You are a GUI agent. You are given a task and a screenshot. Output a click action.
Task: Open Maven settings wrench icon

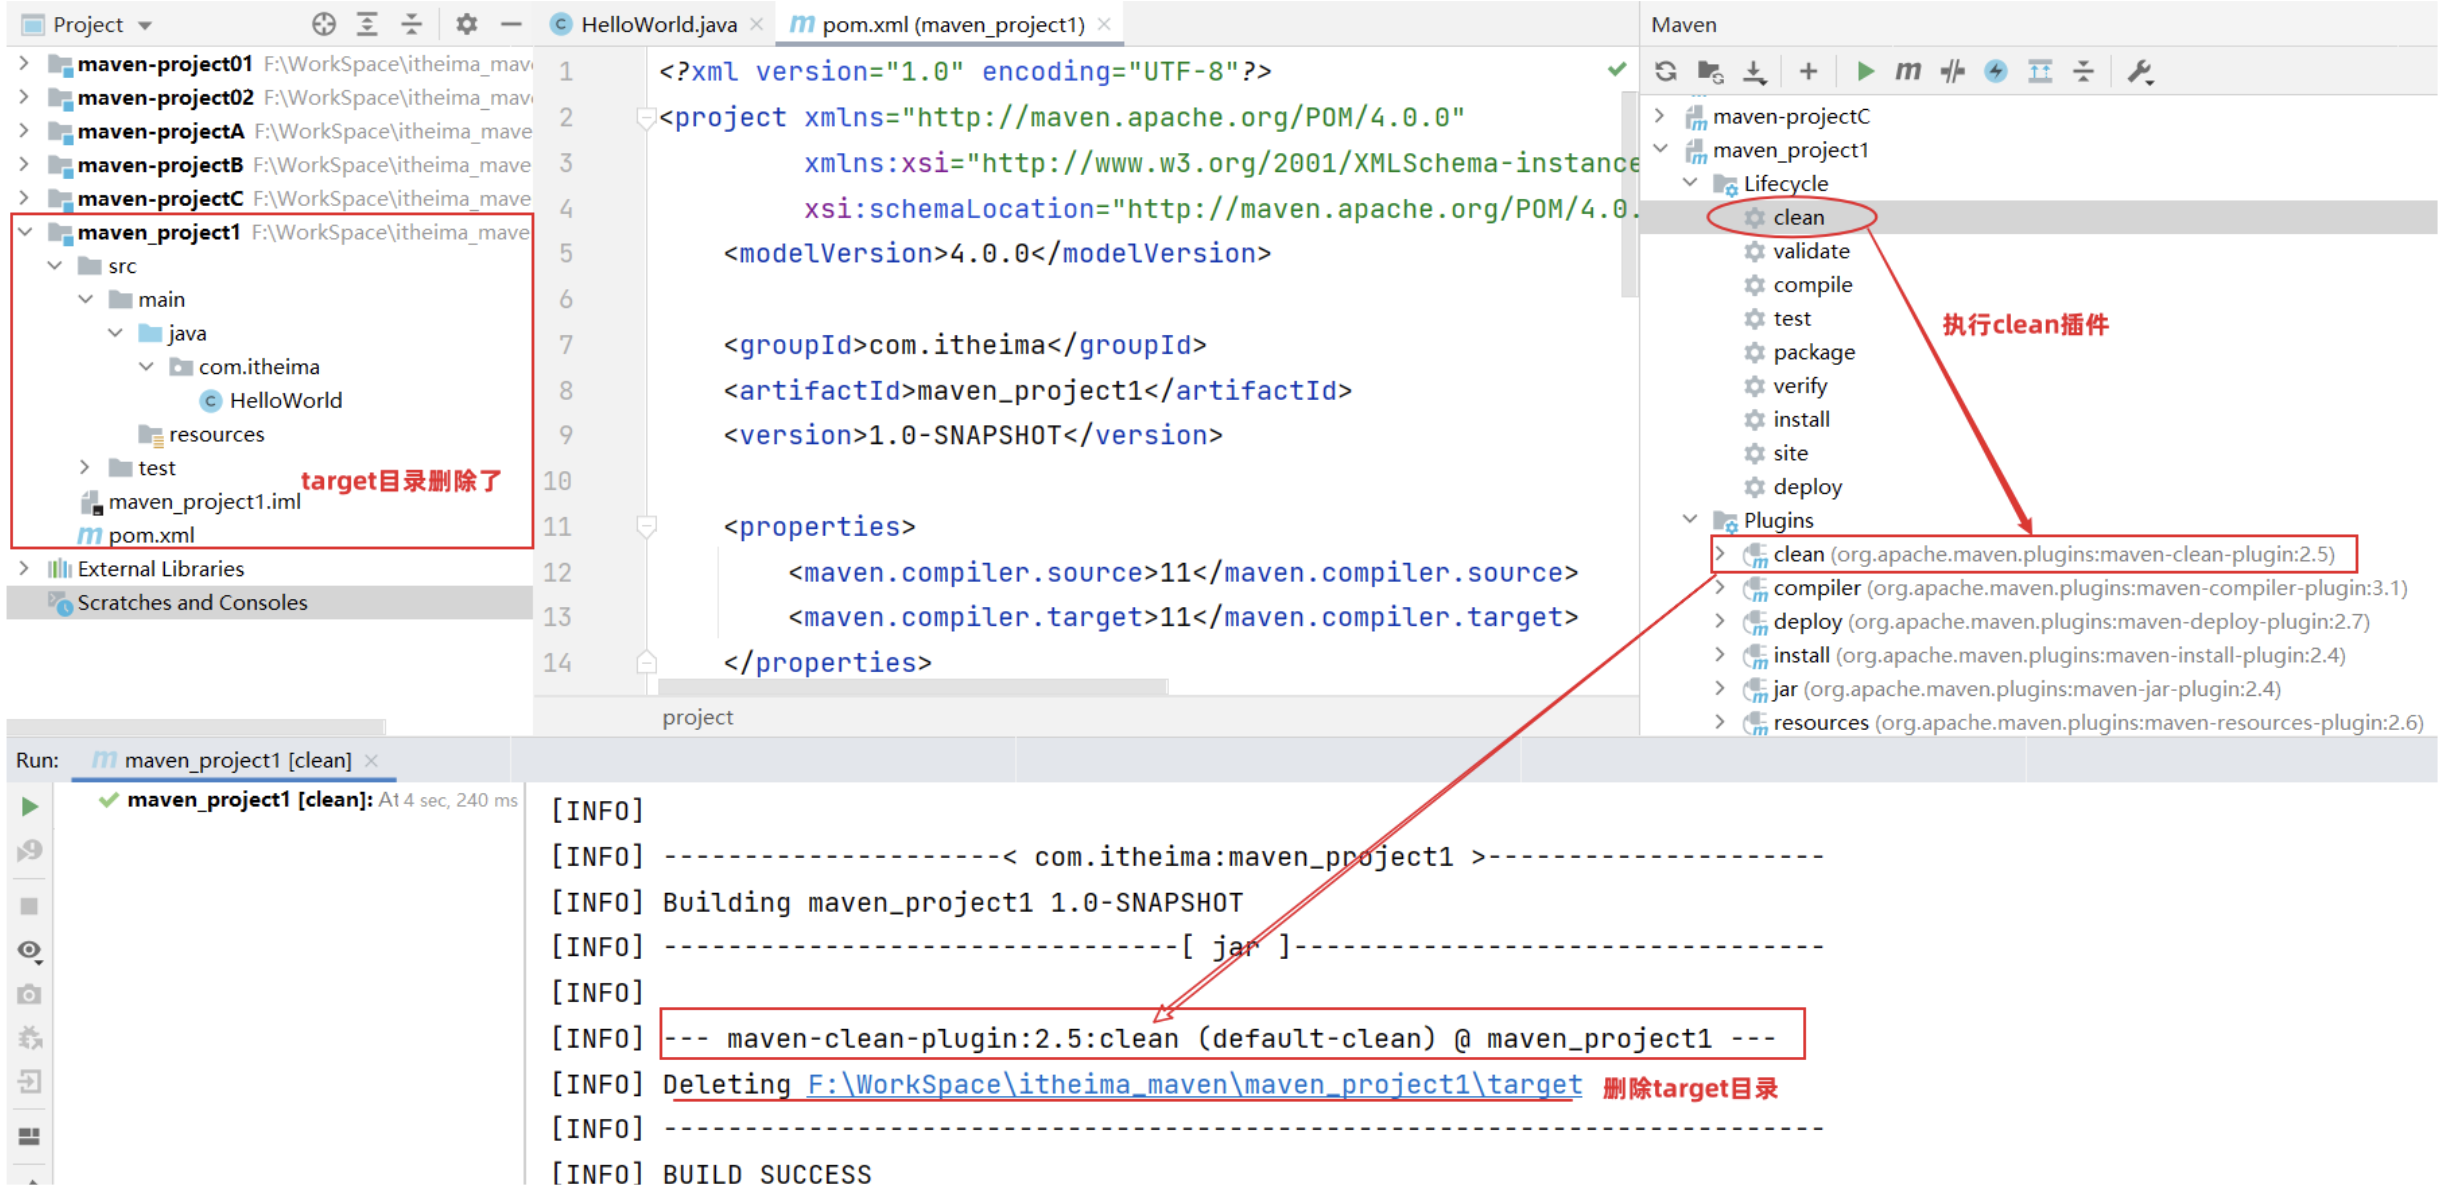[2140, 71]
